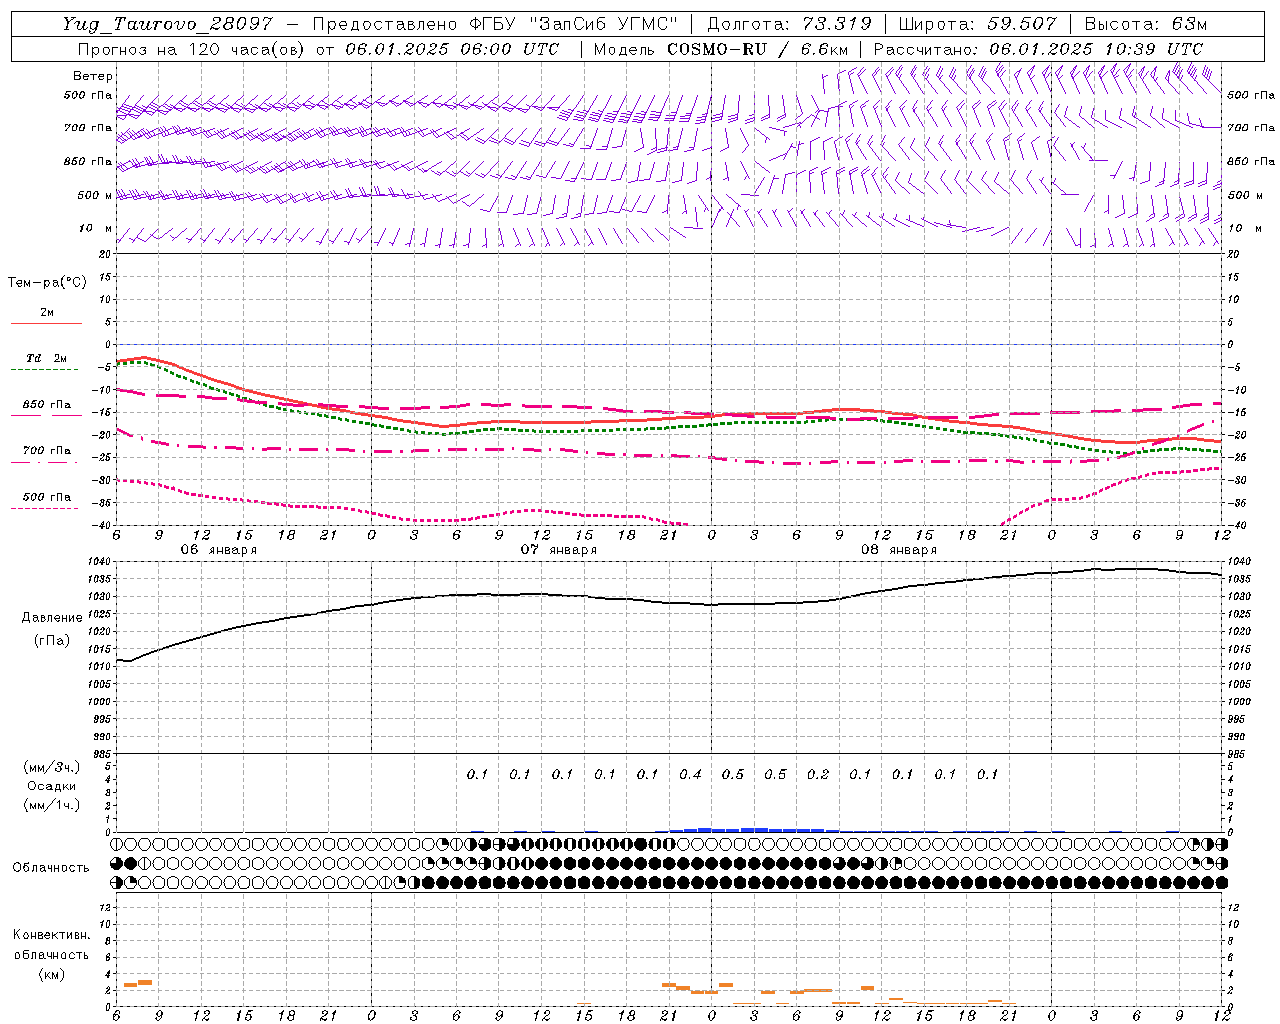
Task: Click the Широта: 59.507 latitude value
Action: [x=978, y=24]
